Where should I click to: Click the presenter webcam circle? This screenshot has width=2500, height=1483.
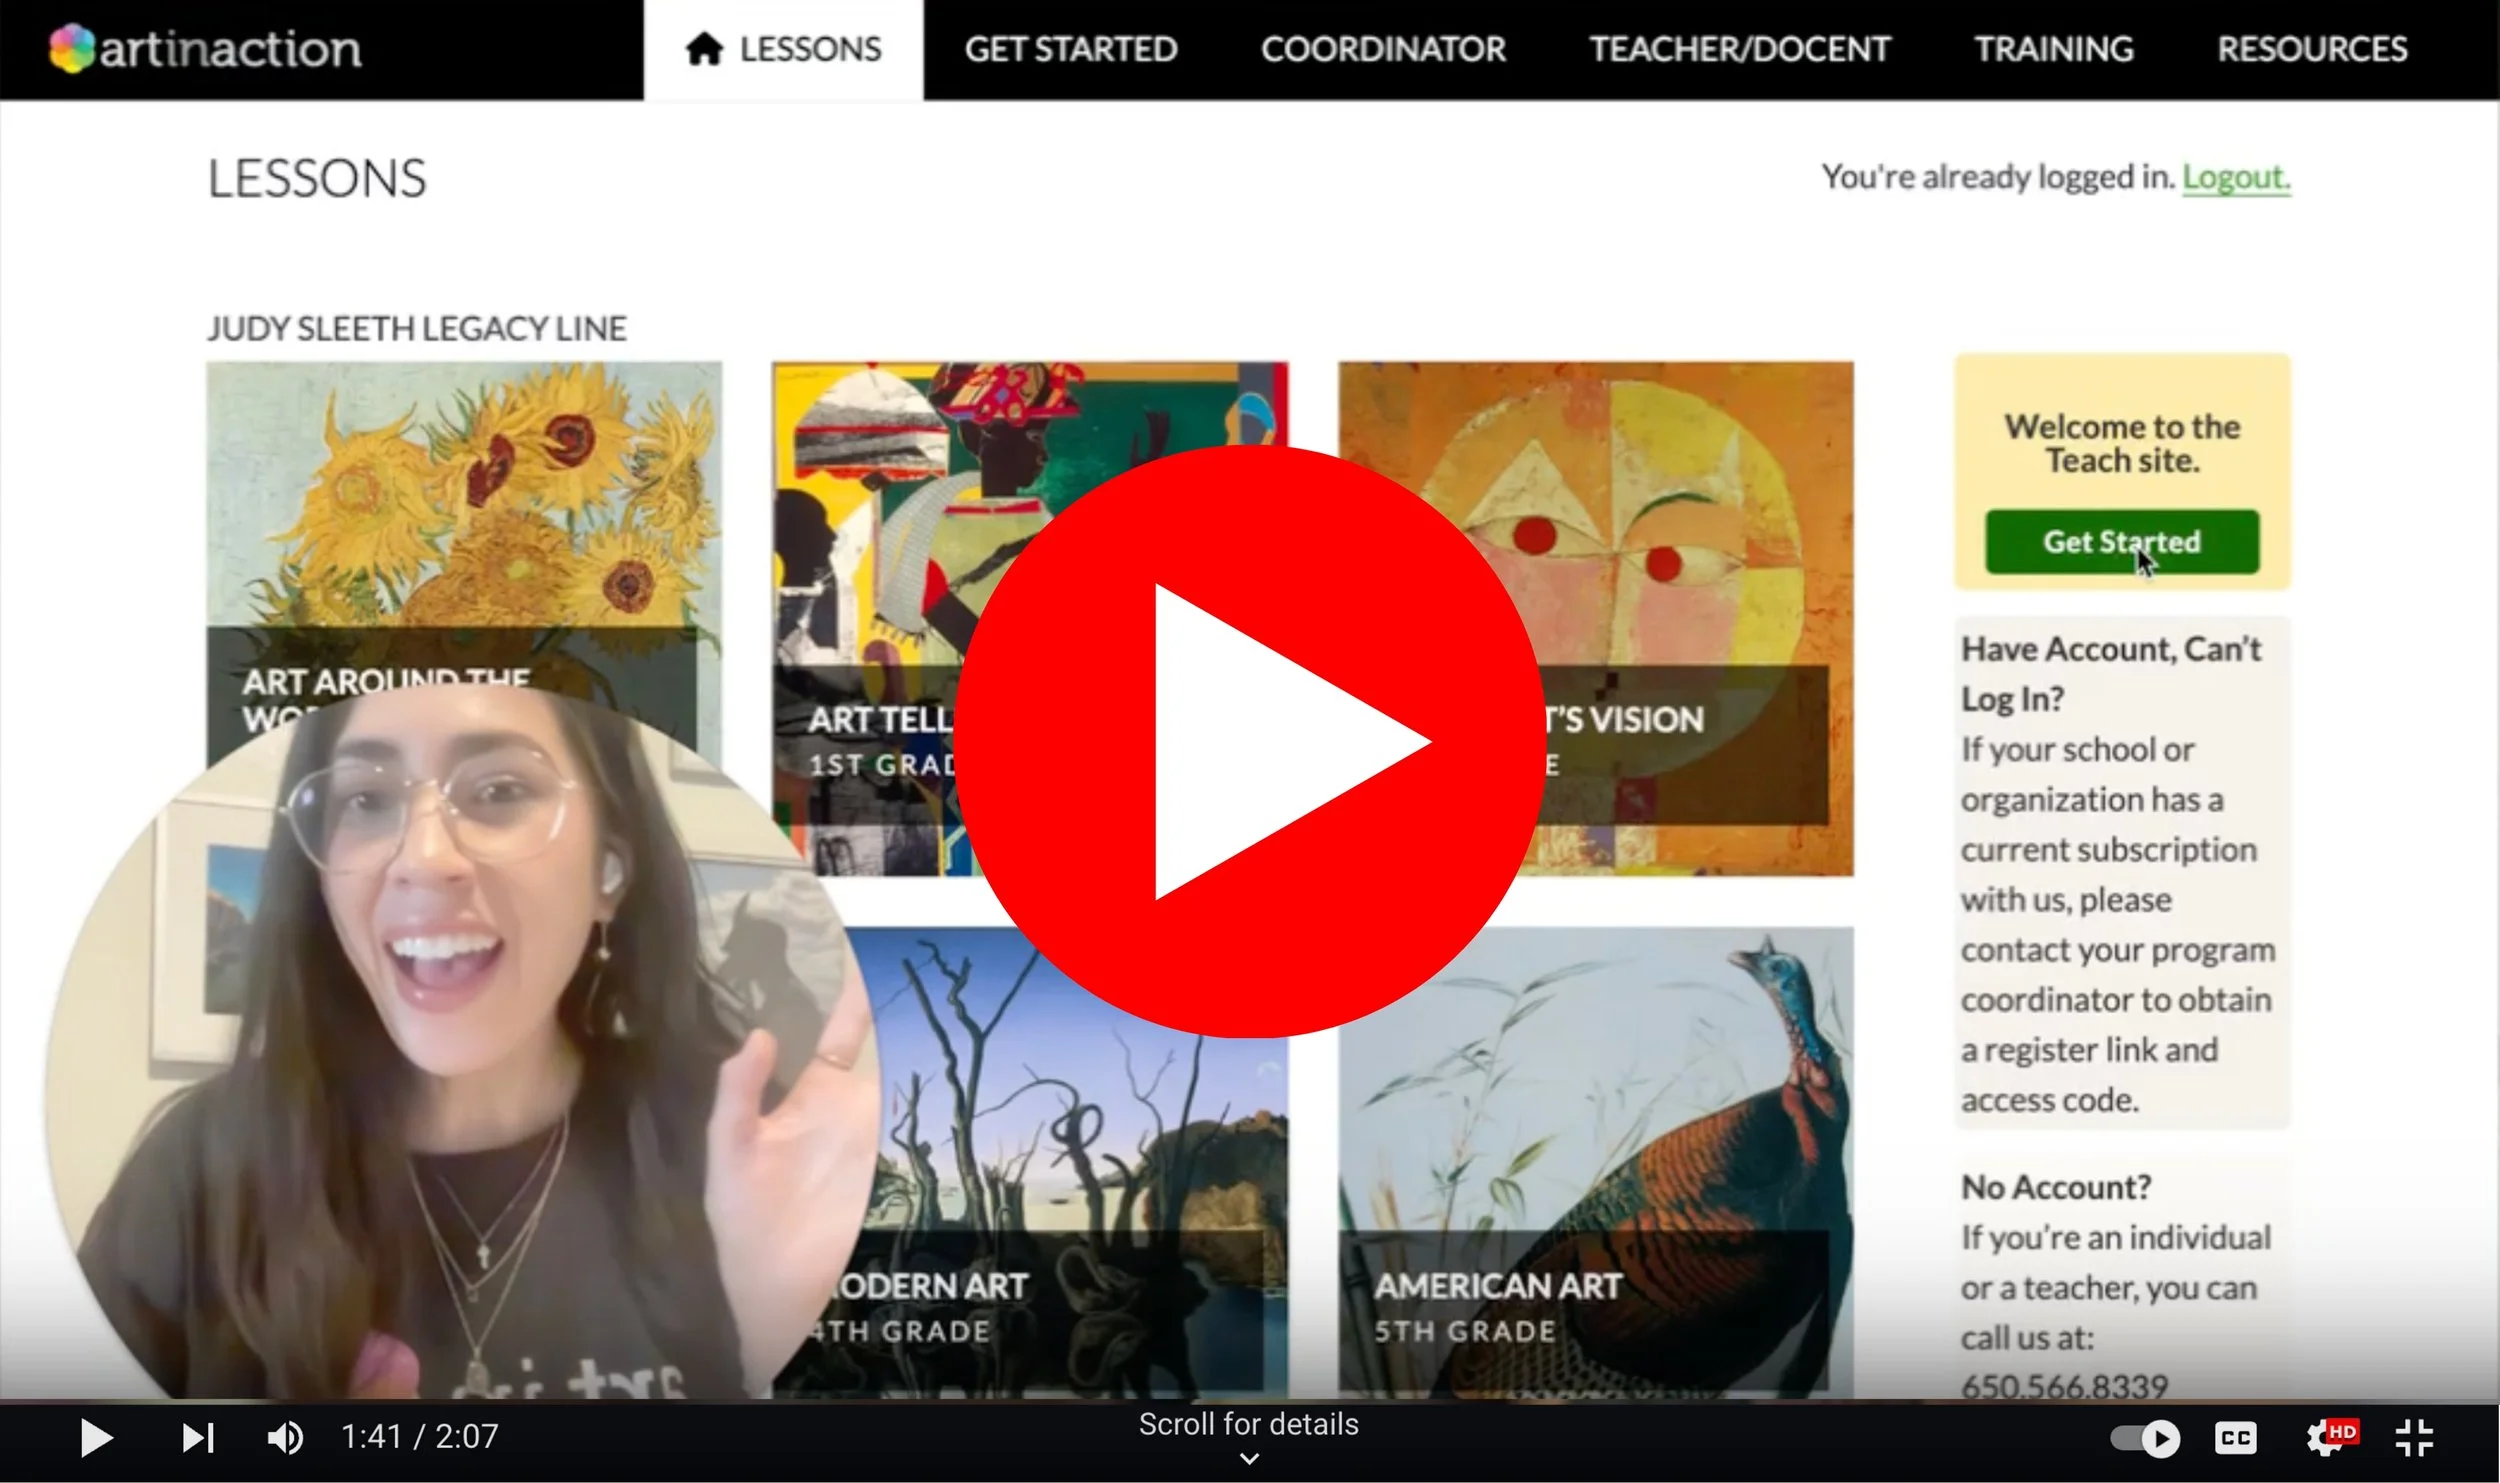(x=462, y=1042)
